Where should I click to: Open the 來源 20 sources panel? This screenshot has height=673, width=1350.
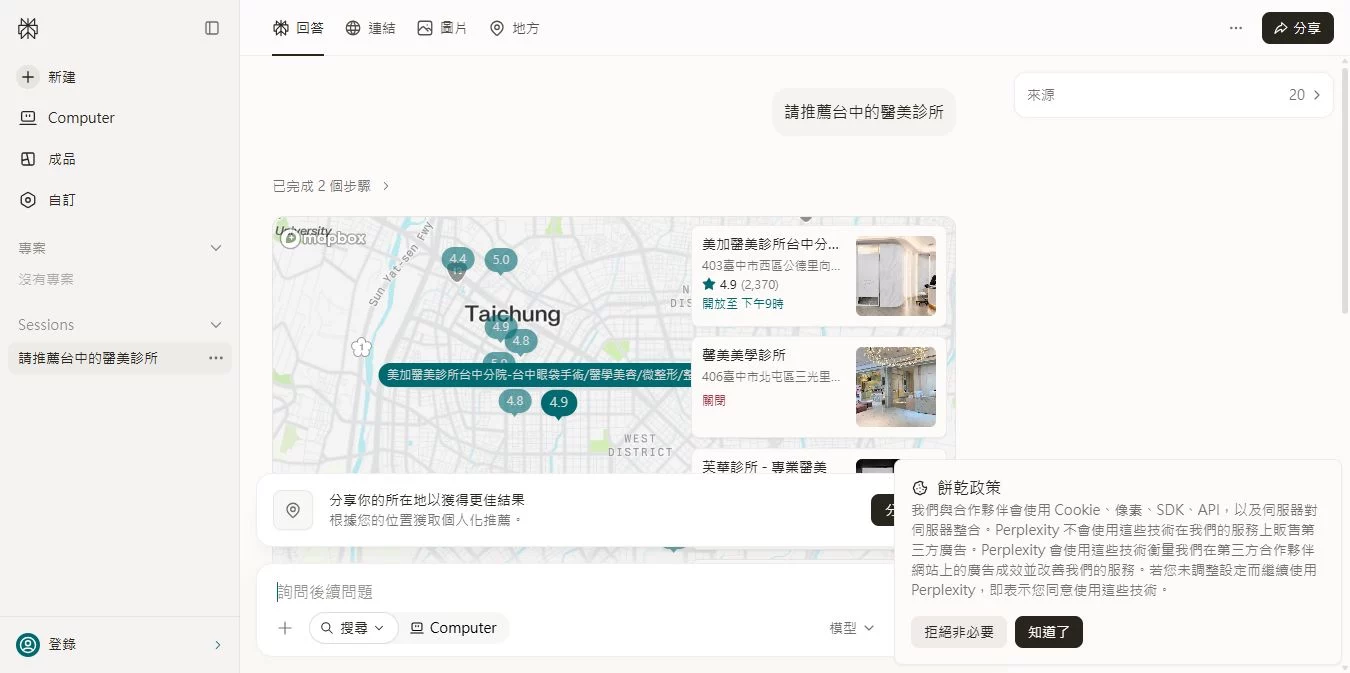tap(1174, 95)
